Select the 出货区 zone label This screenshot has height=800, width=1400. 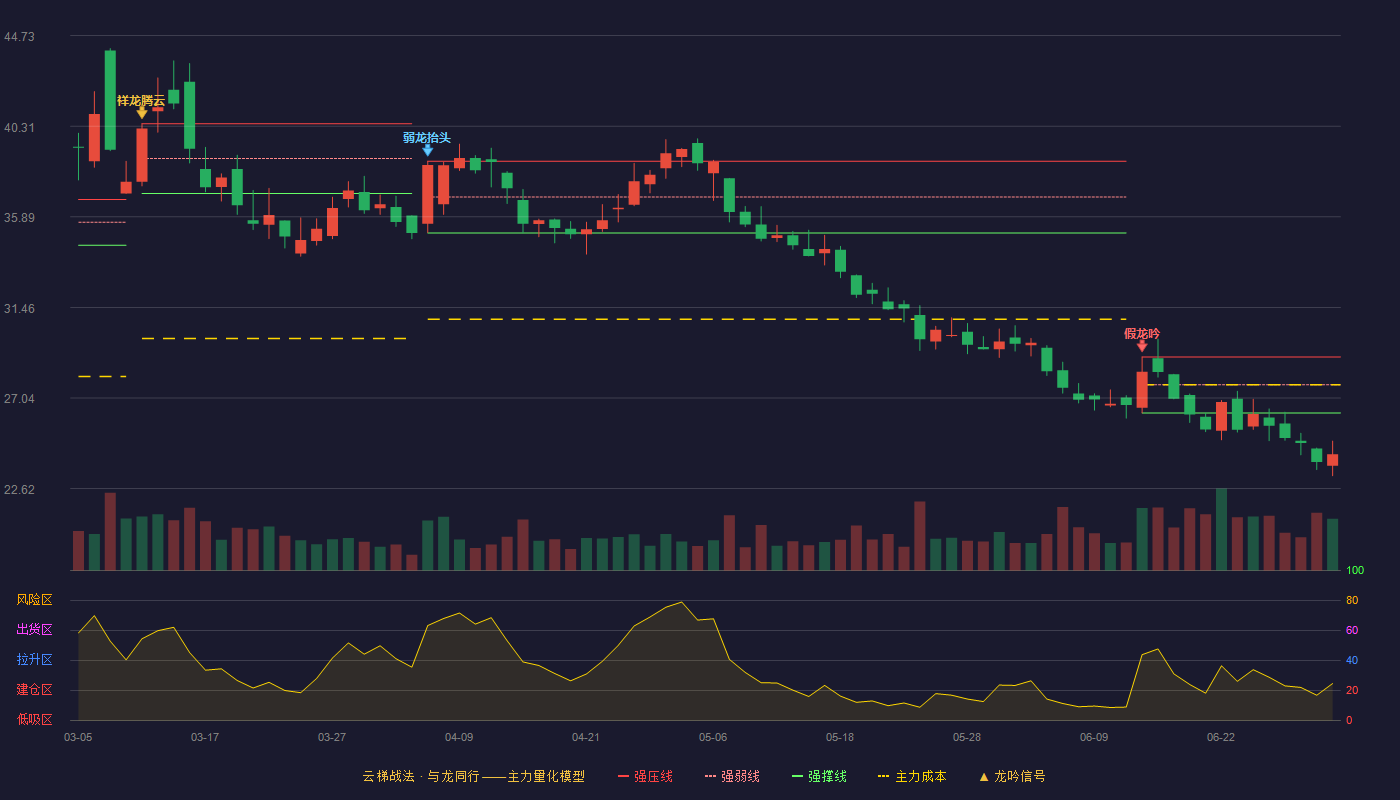pyautogui.click(x=34, y=630)
